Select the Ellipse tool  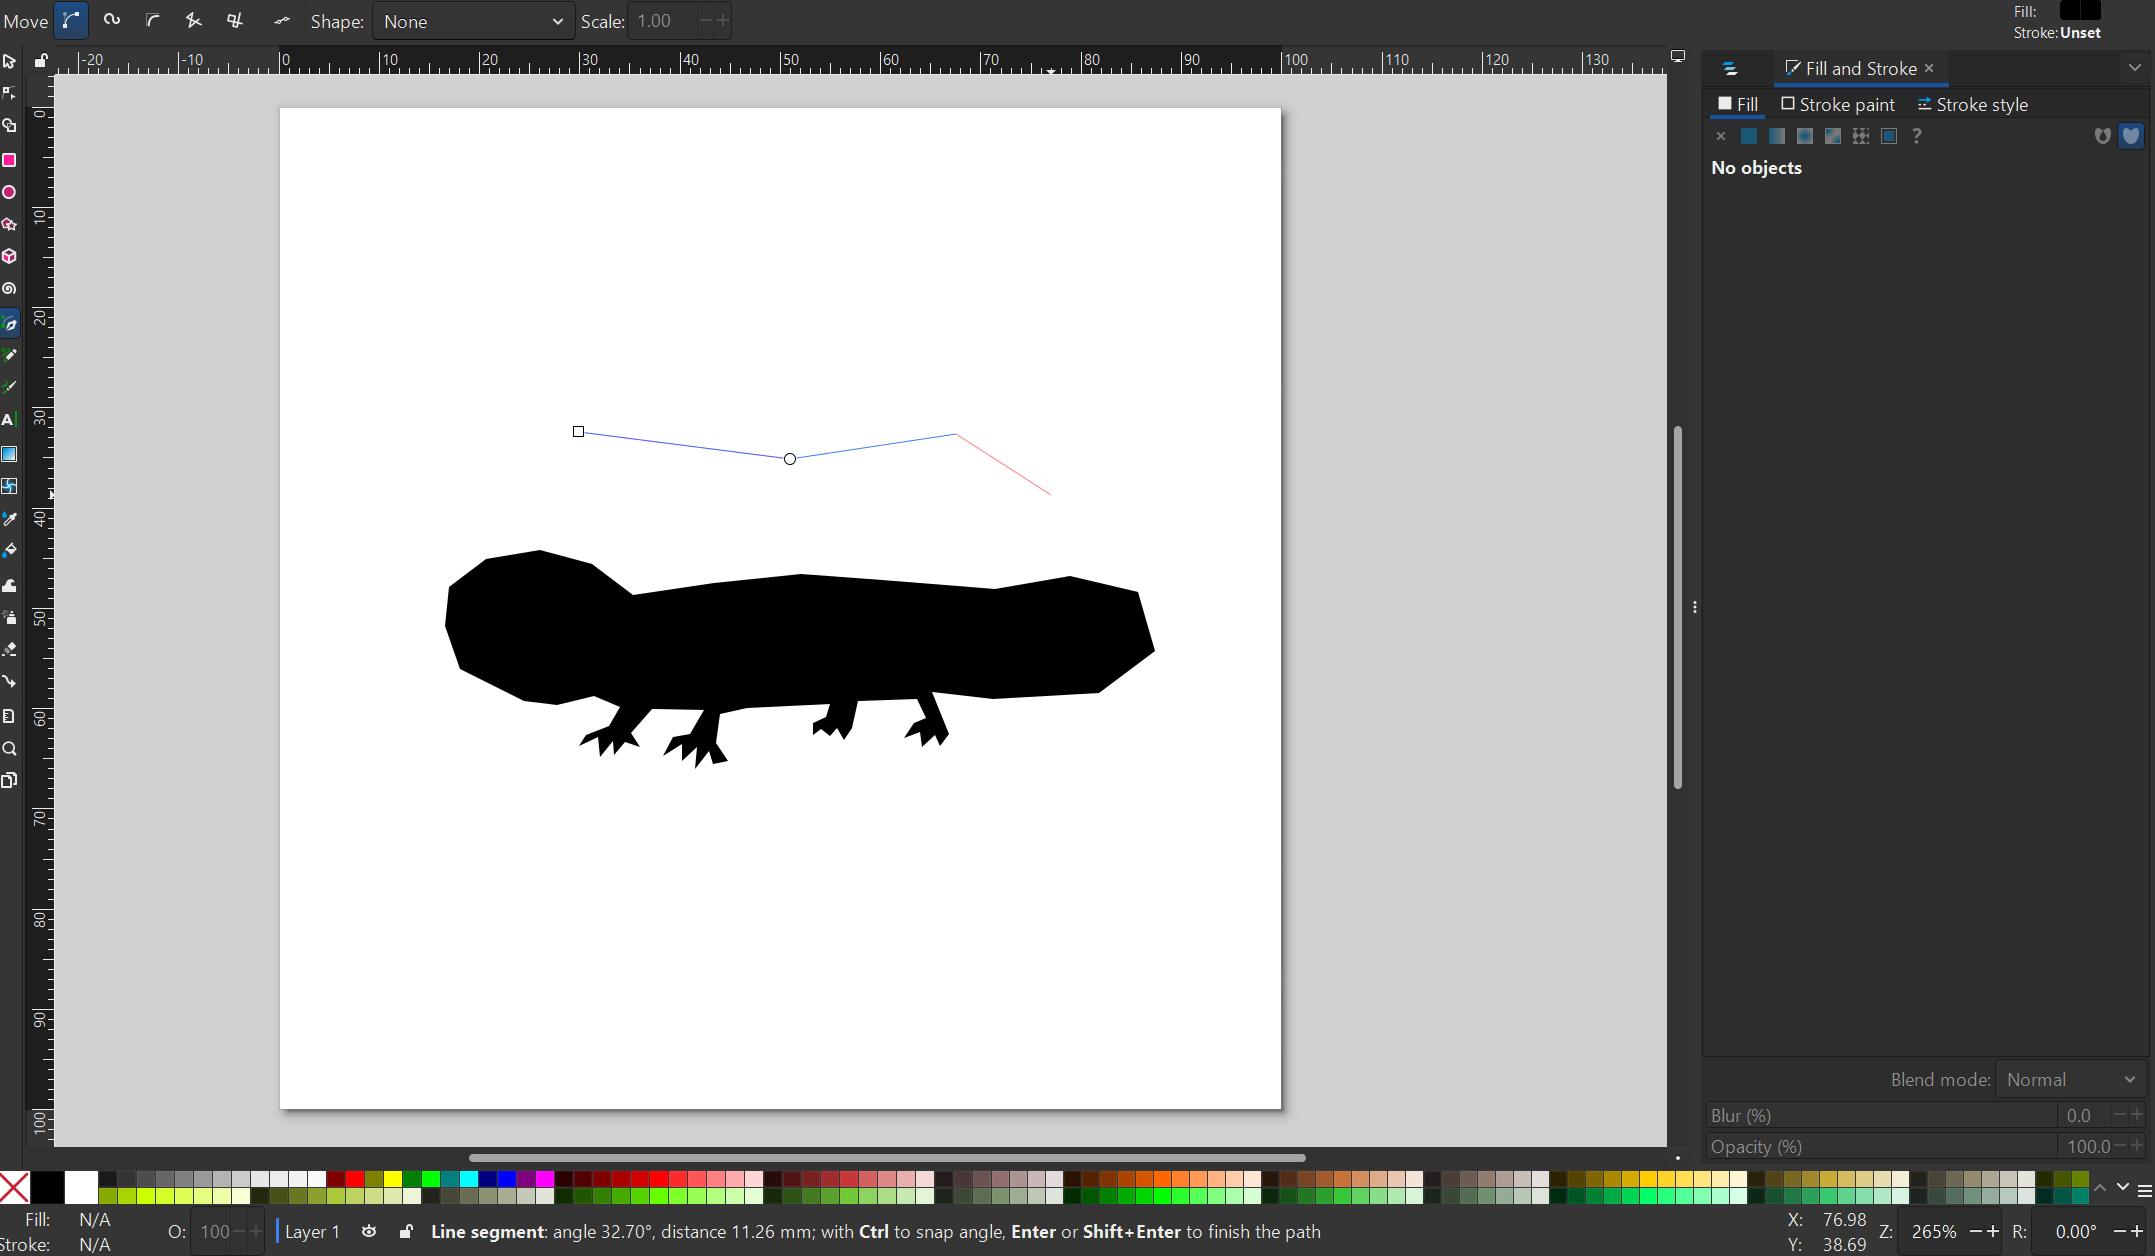click(9, 192)
